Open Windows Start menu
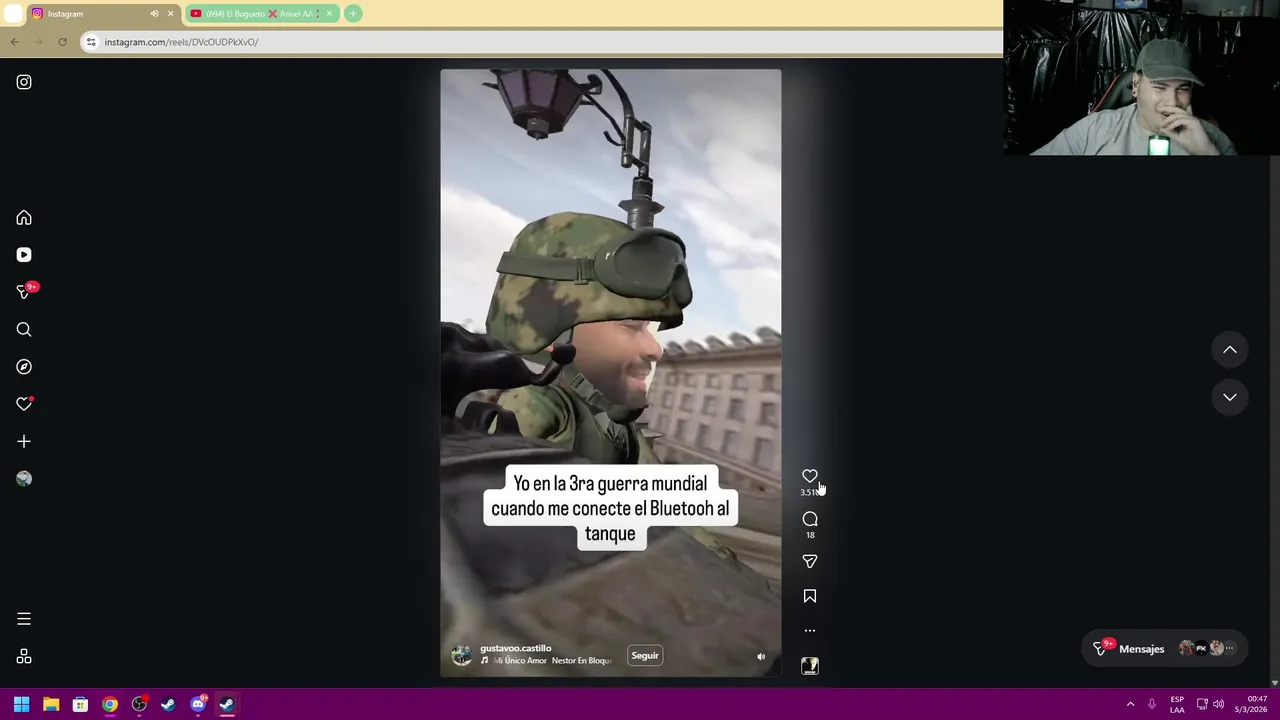This screenshot has width=1280, height=720. (x=21, y=705)
